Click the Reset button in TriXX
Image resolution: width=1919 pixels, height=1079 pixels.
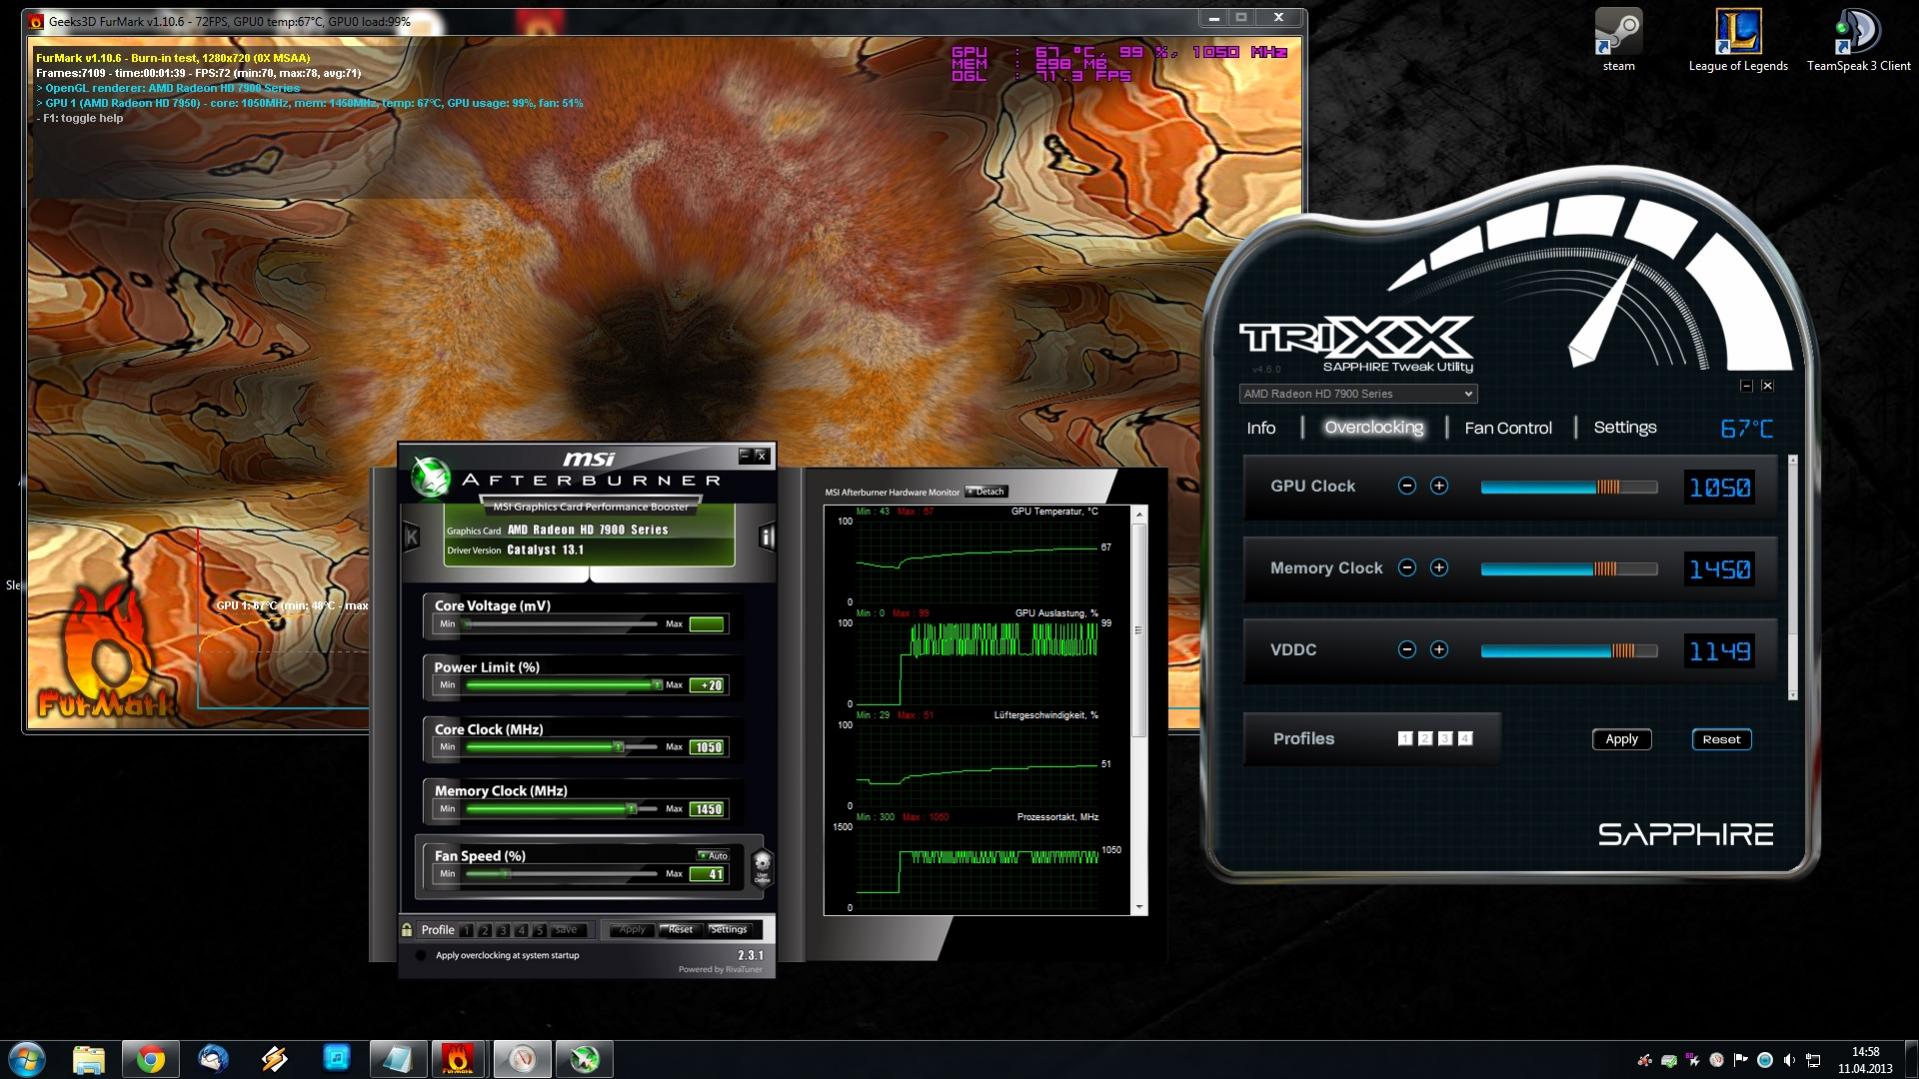1721,739
